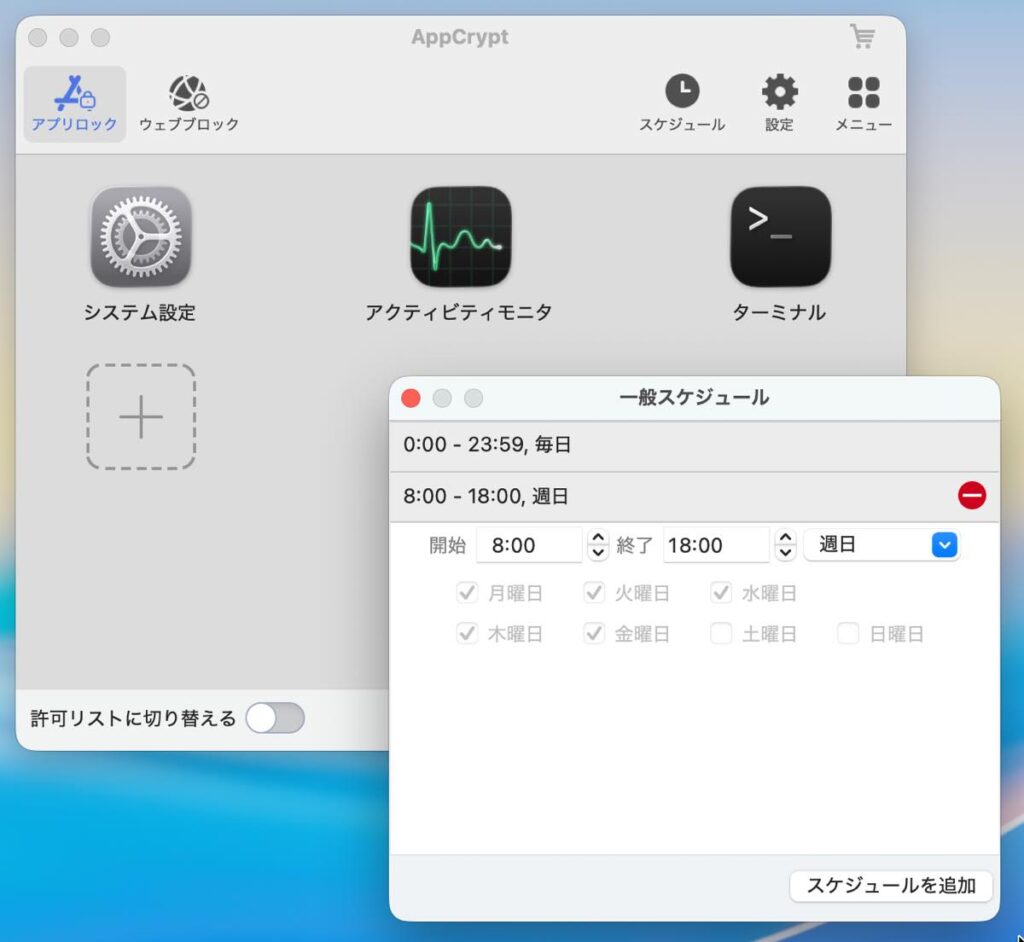Select the システム設定 app icon
1024x942 pixels.
click(140, 237)
